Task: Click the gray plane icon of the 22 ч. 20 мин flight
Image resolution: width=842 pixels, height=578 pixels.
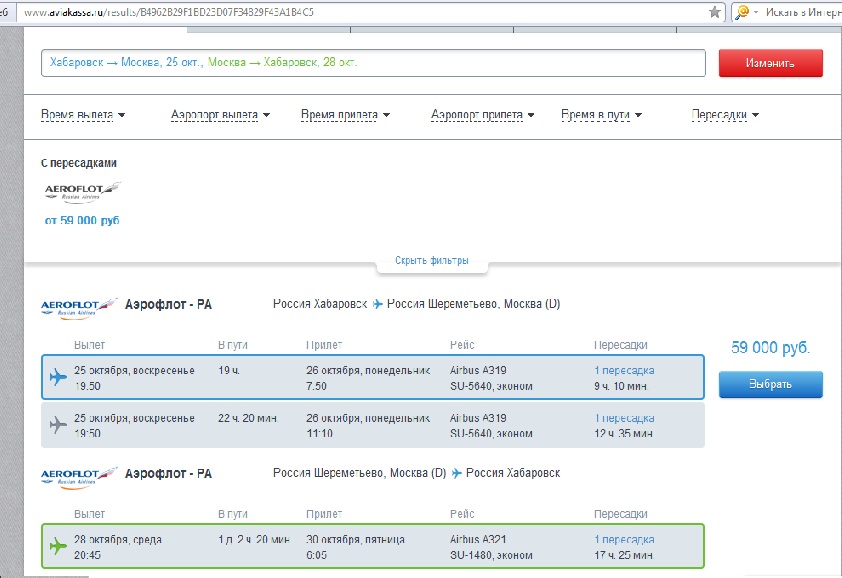Action: coord(58,425)
